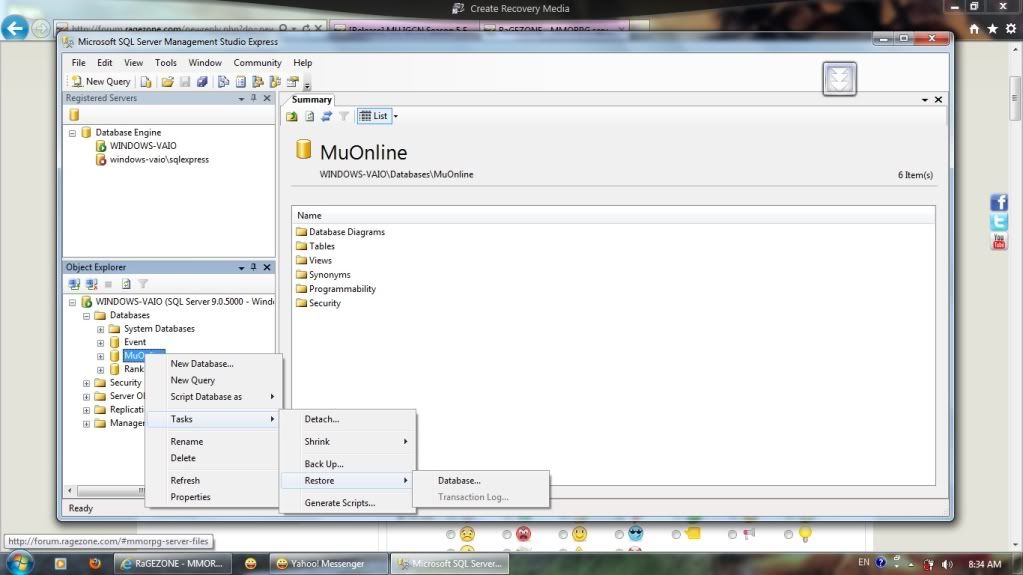Click the Open File folder icon in toolbar

pyautogui.click(x=168, y=82)
